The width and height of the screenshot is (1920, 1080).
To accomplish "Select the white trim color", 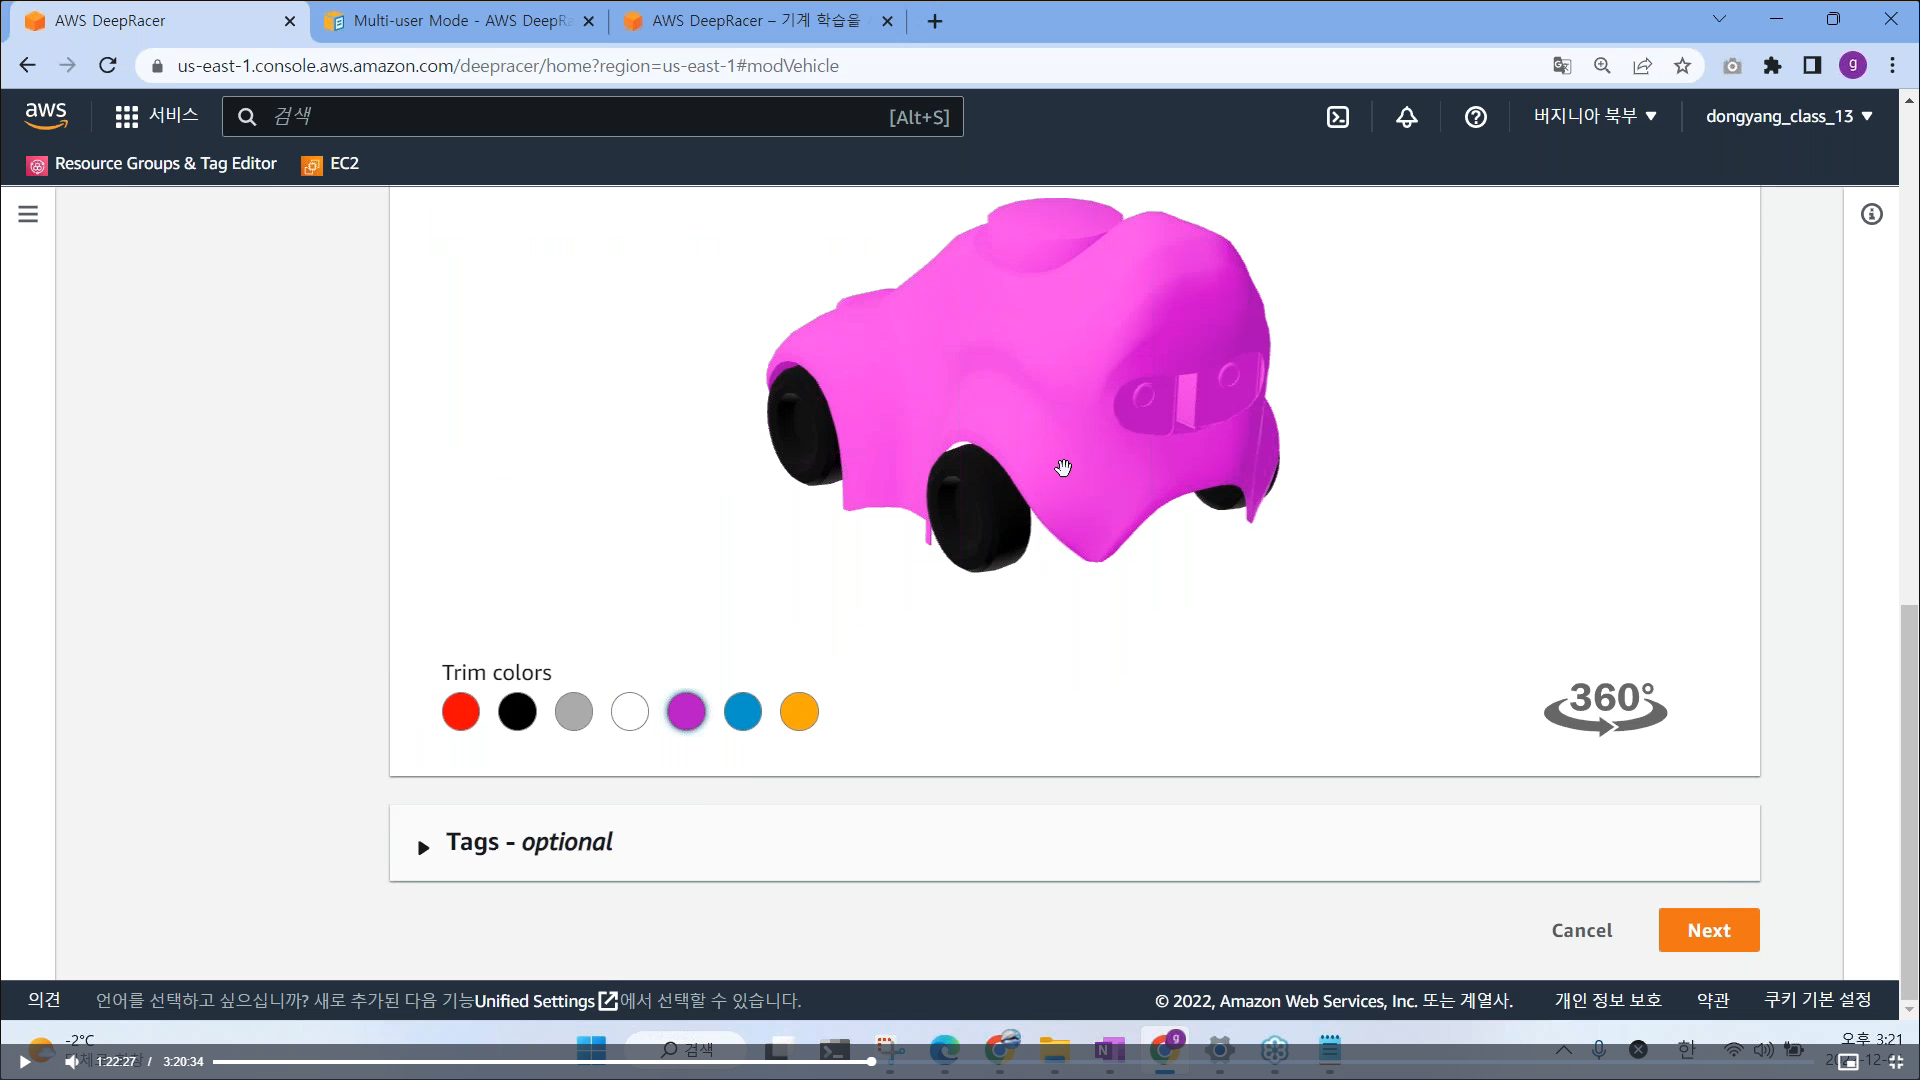I will pyautogui.click(x=630, y=712).
